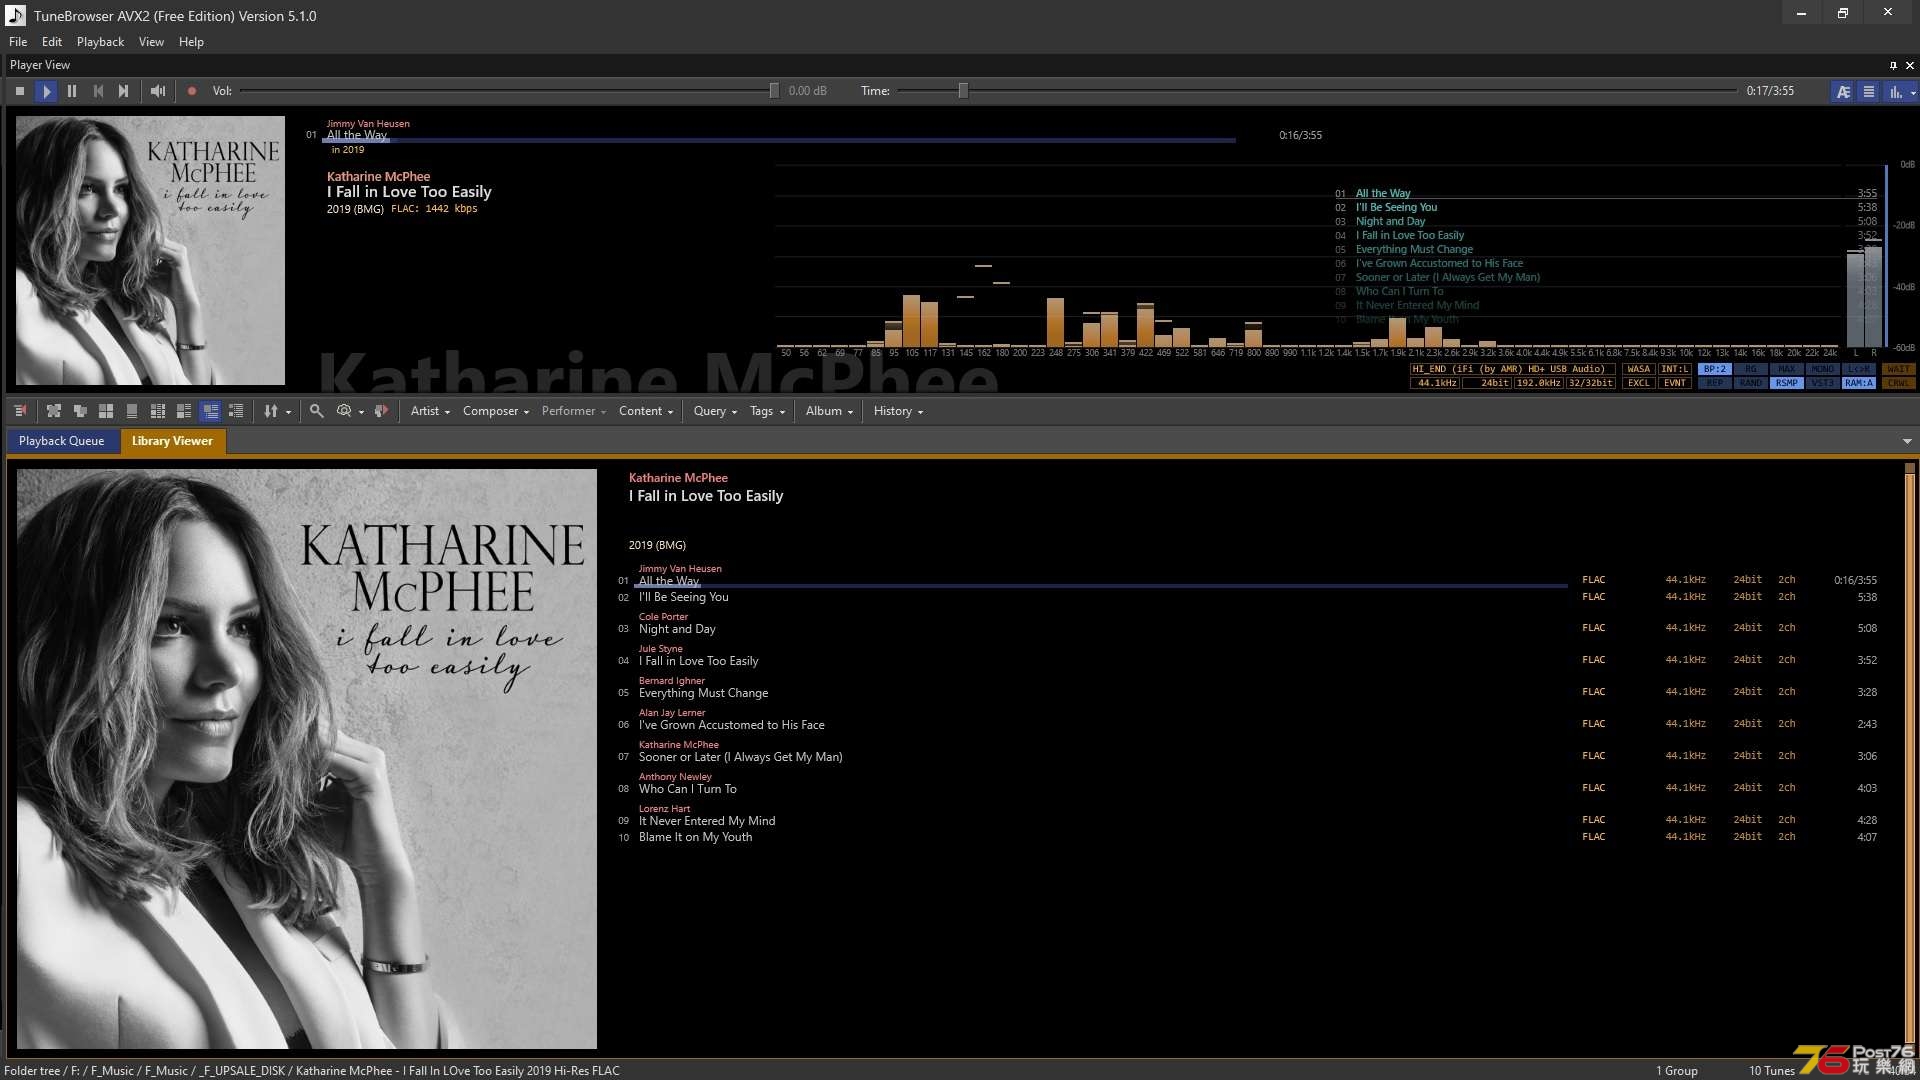The height and width of the screenshot is (1080, 1920).
Task: Open the File menu
Action: [x=18, y=42]
